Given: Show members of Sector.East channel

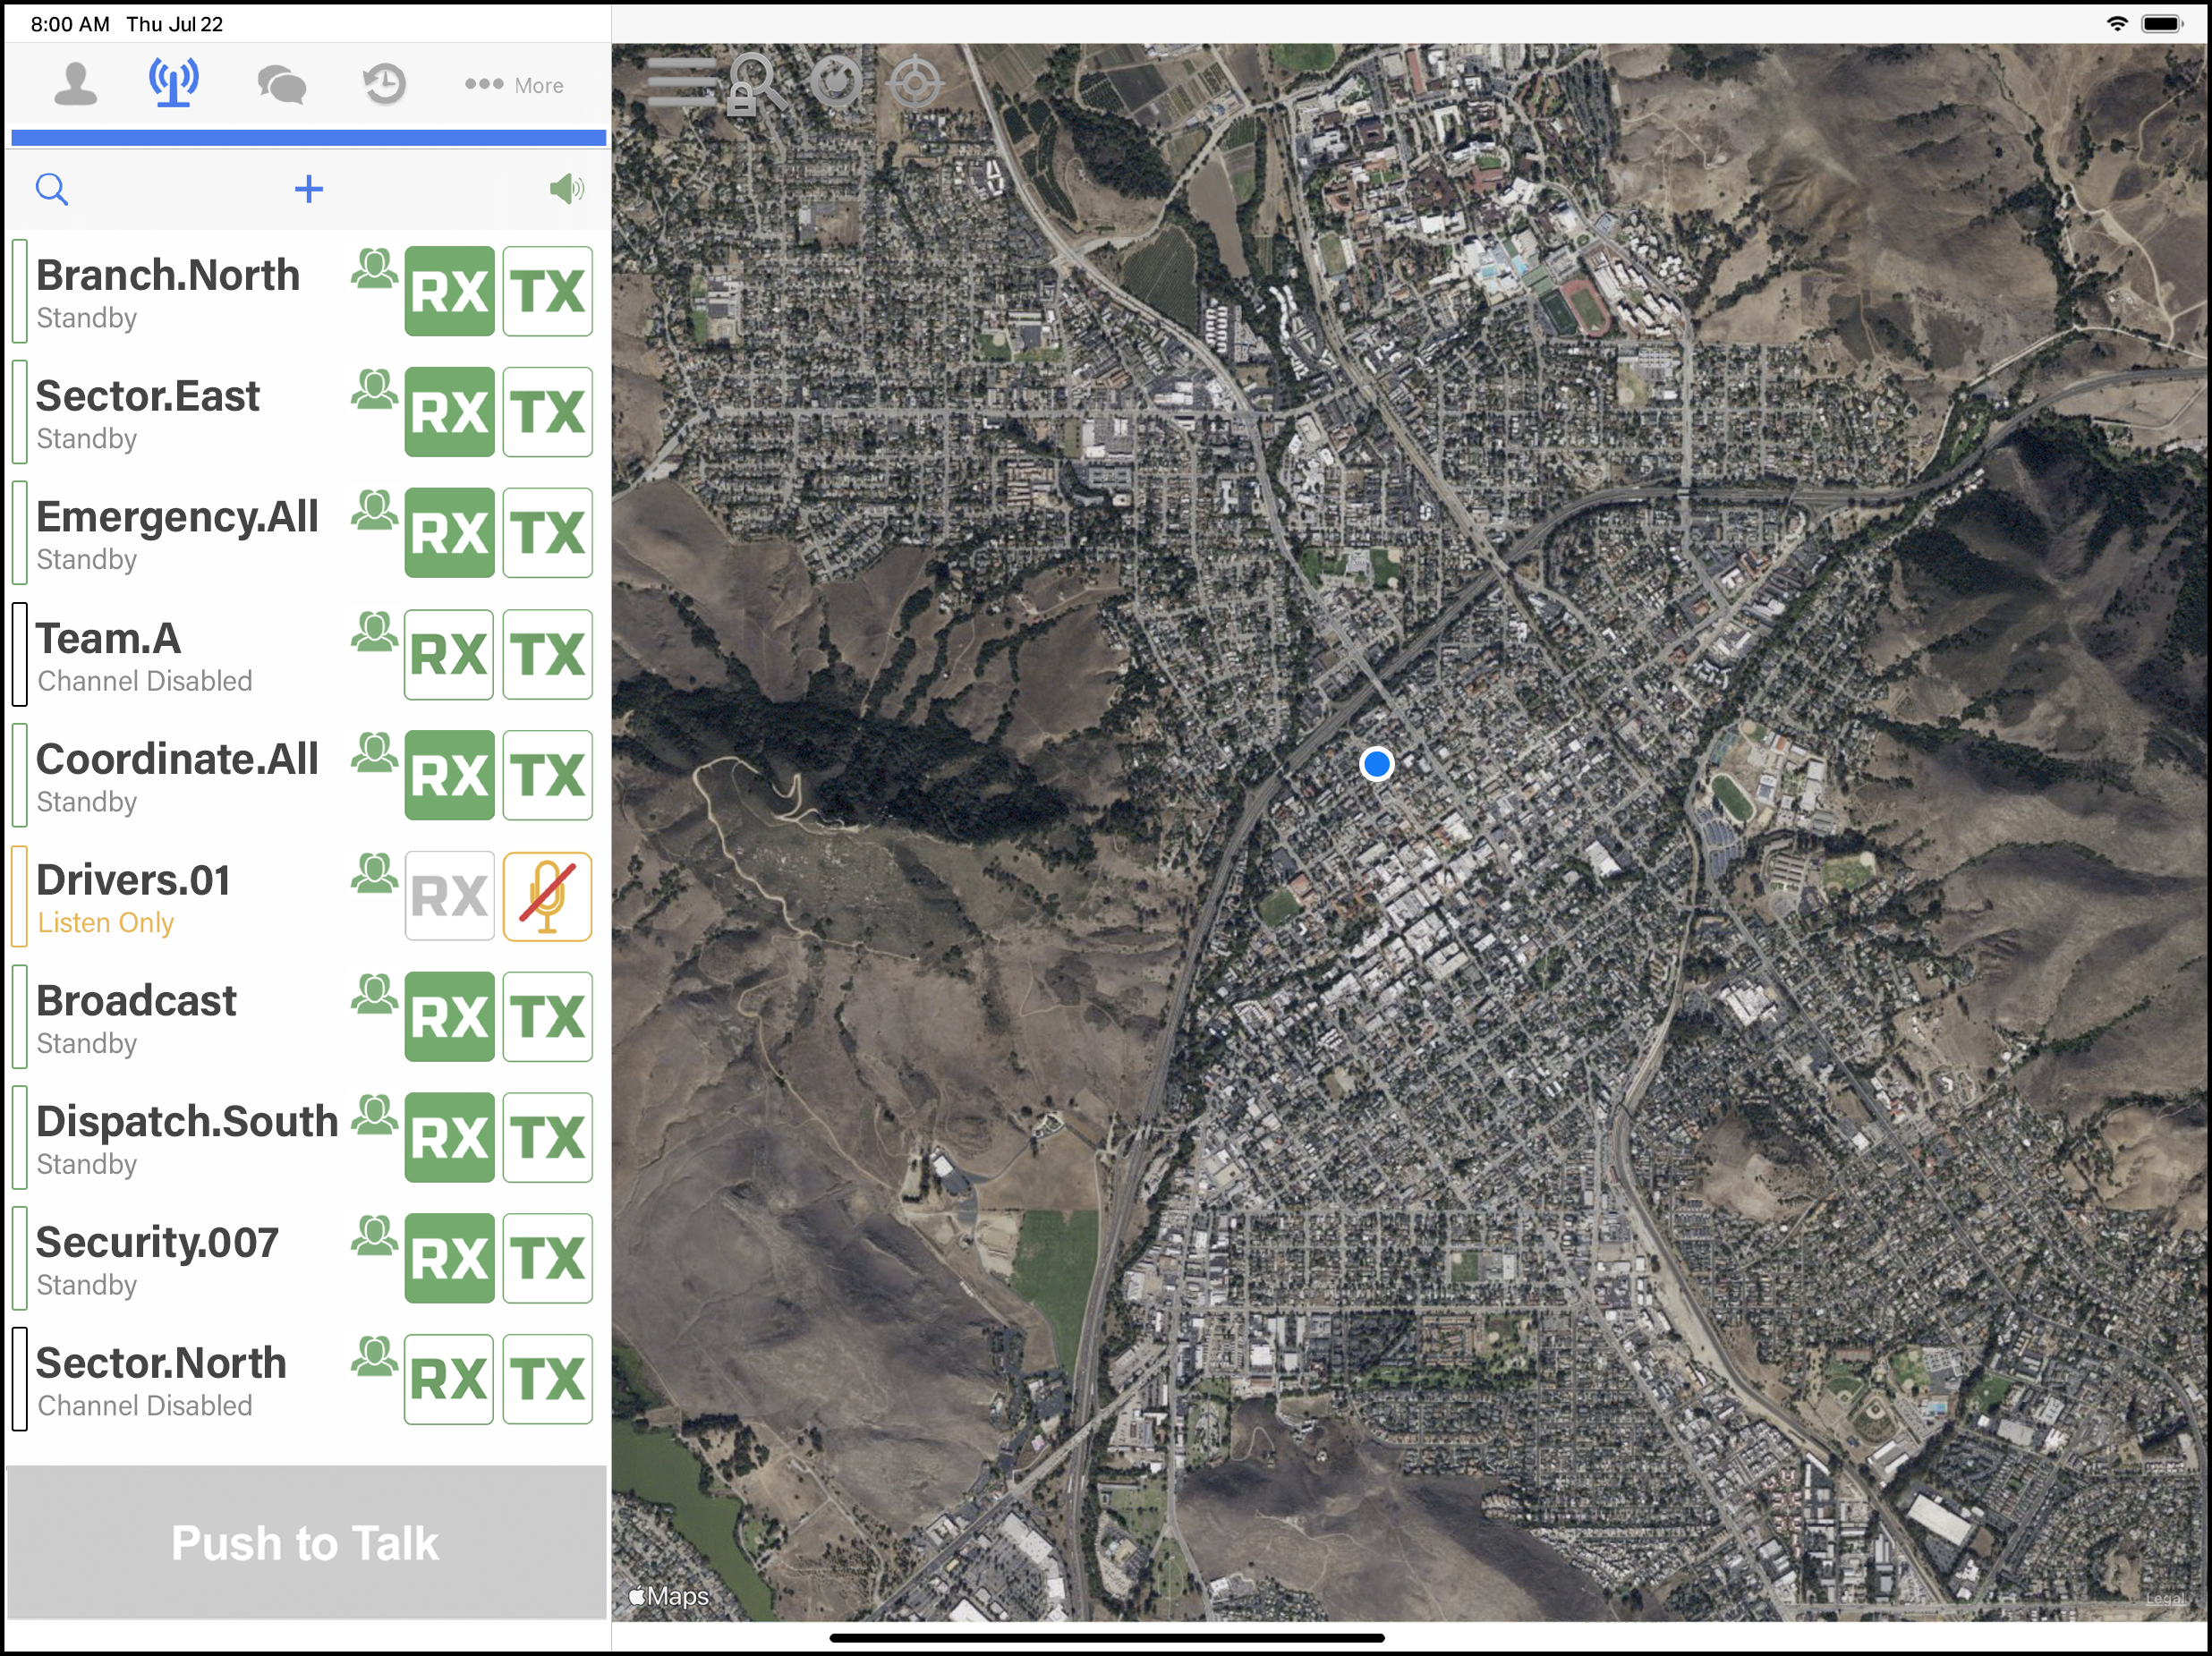Looking at the screenshot, I should (374, 390).
